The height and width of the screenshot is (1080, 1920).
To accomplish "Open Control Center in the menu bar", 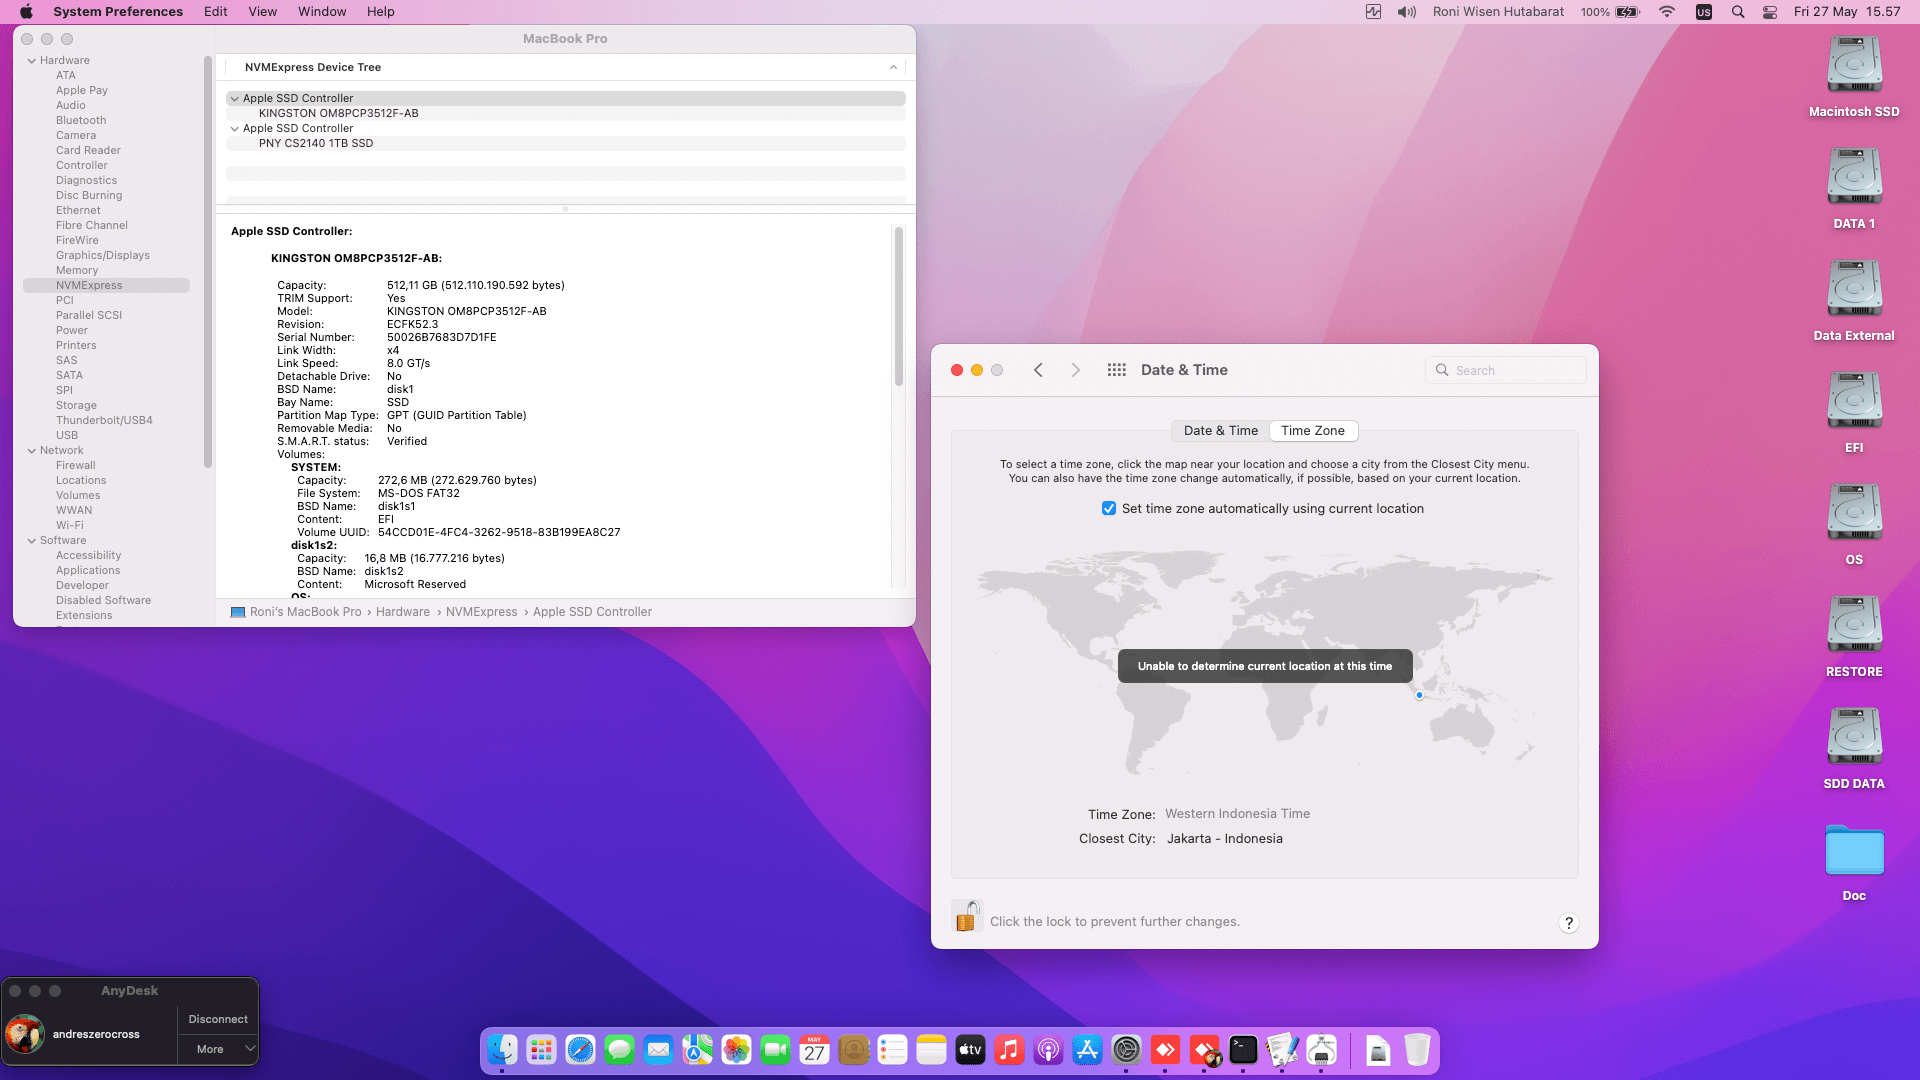I will coord(1770,12).
